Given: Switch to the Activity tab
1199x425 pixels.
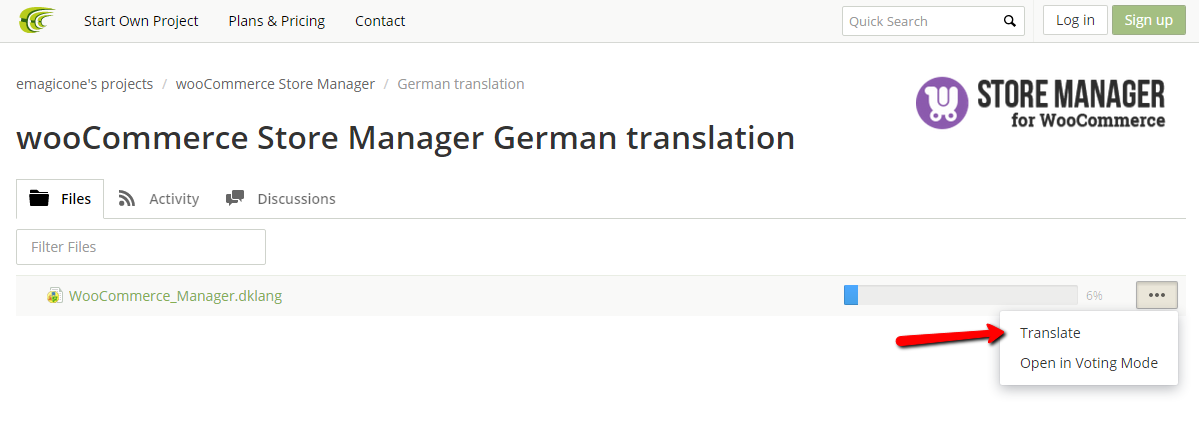Looking at the screenshot, I should coord(173,199).
